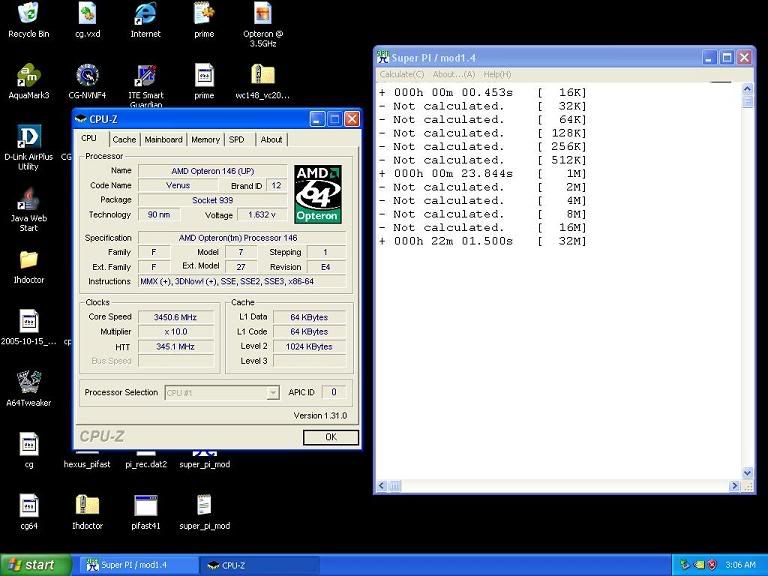Image resolution: width=768 pixels, height=576 pixels.
Task: Click OK in the CPU-Z window
Action: 331,437
